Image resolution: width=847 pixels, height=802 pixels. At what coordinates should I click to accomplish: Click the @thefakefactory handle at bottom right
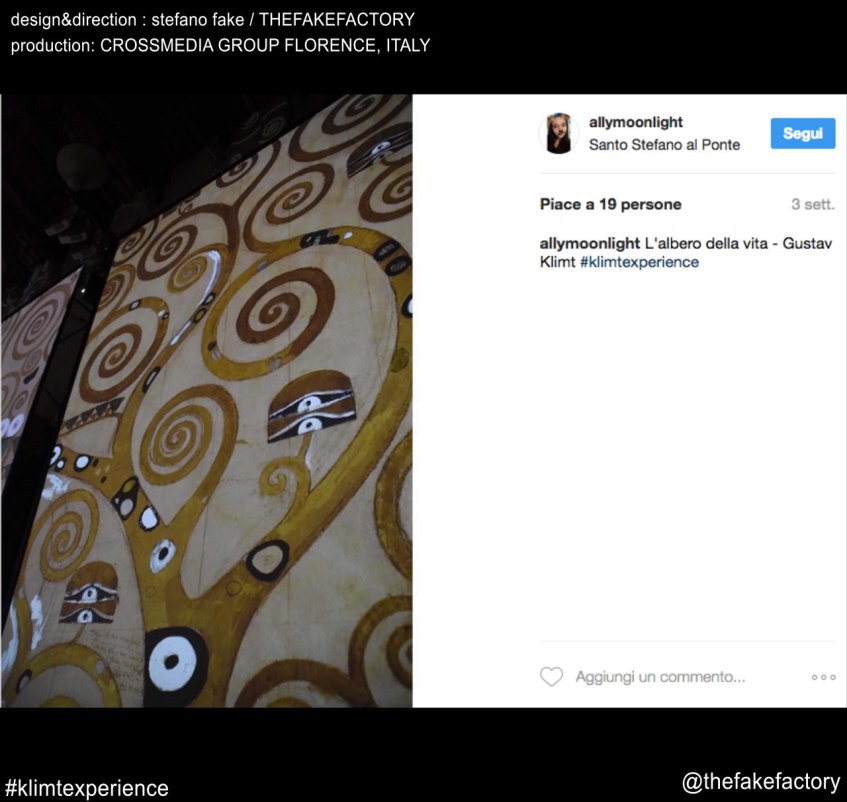(x=760, y=782)
